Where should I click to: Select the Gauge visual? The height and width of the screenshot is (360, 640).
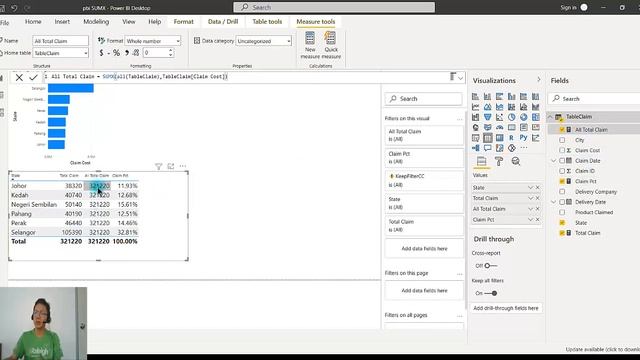point(500,127)
